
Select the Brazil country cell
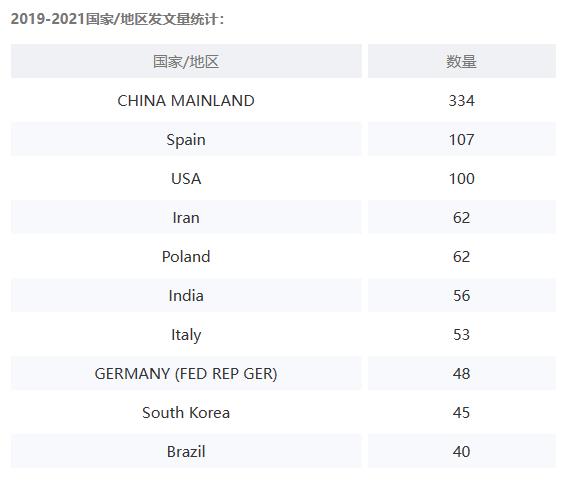coord(186,451)
